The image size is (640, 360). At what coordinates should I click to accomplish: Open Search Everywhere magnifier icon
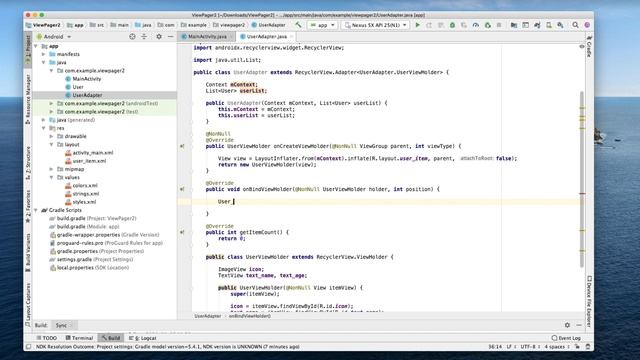point(575,25)
